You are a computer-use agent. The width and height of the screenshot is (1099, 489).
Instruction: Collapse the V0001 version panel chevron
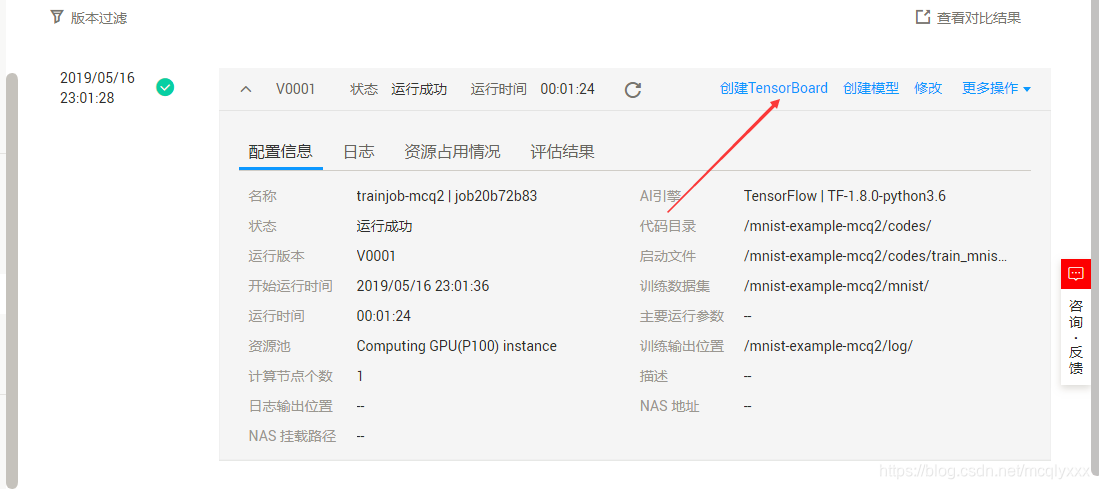(x=246, y=90)
